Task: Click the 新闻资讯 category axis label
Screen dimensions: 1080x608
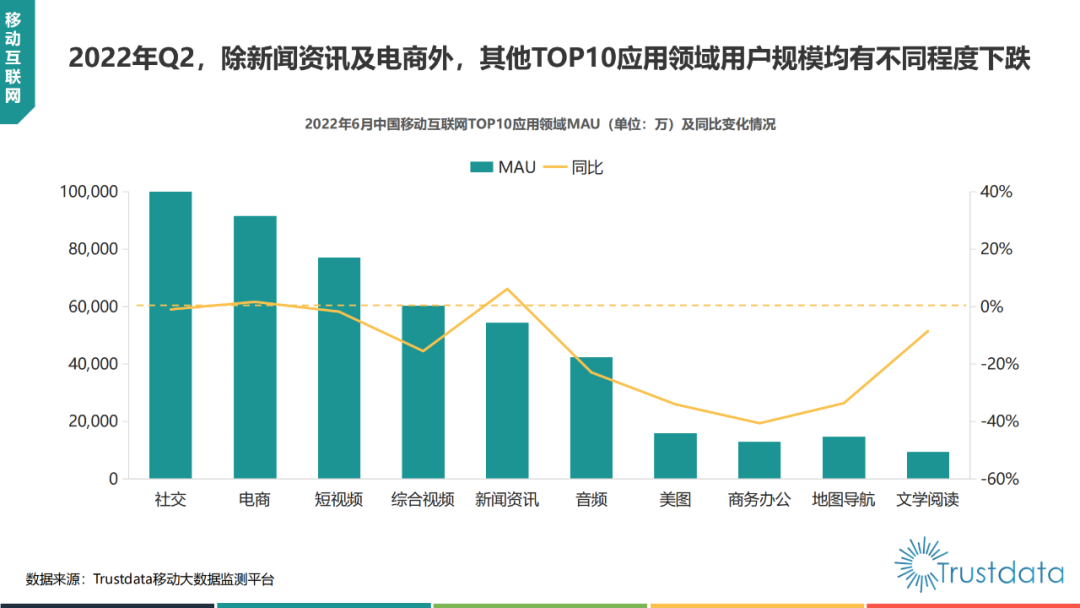Action: click(x=507, y=499)
